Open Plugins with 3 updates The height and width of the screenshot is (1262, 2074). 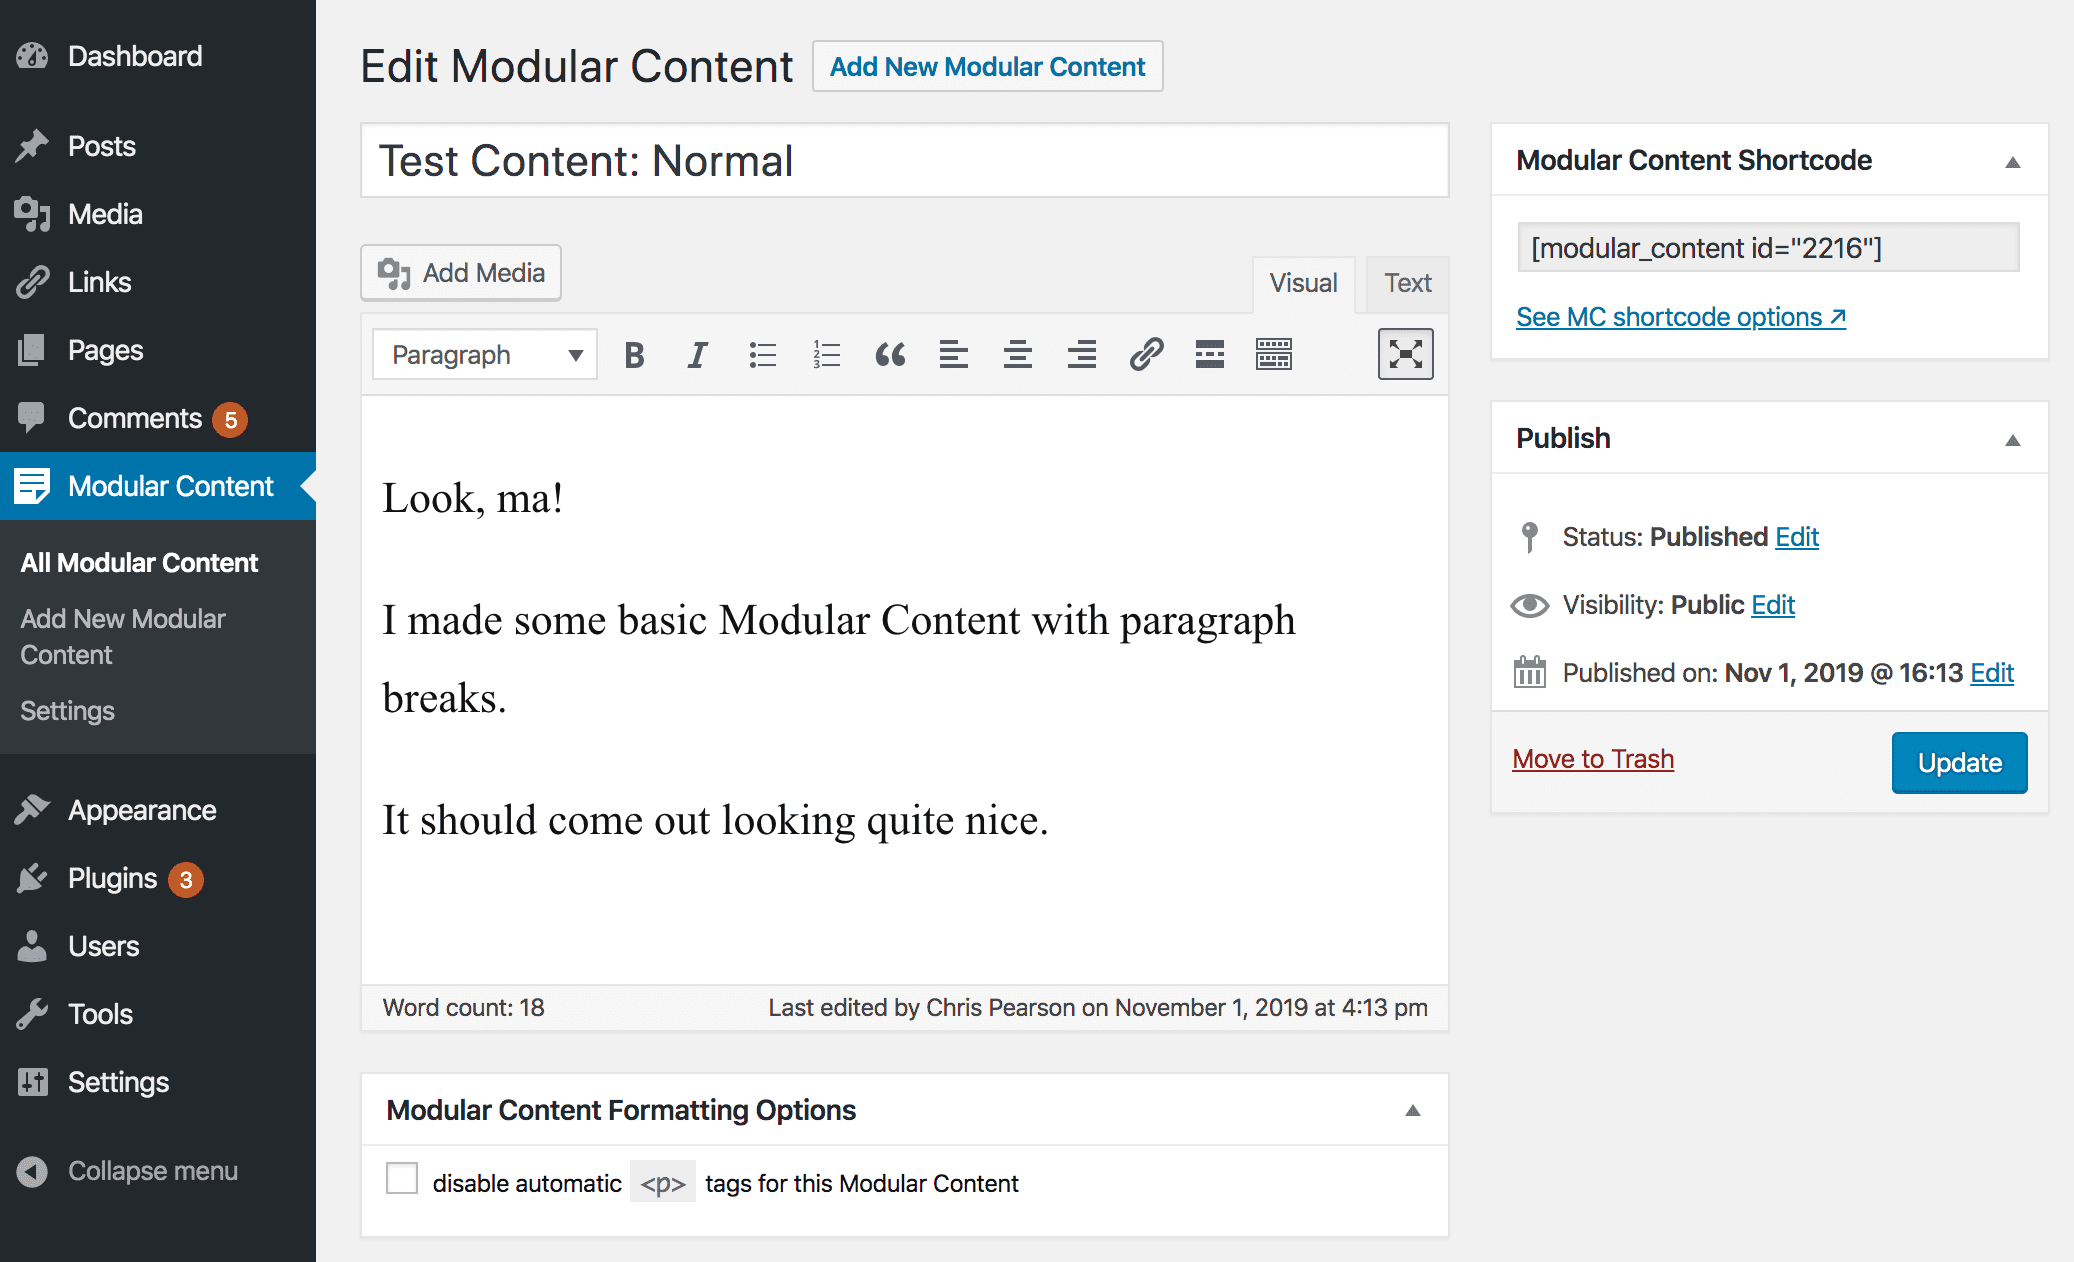[x=158, y=878]
